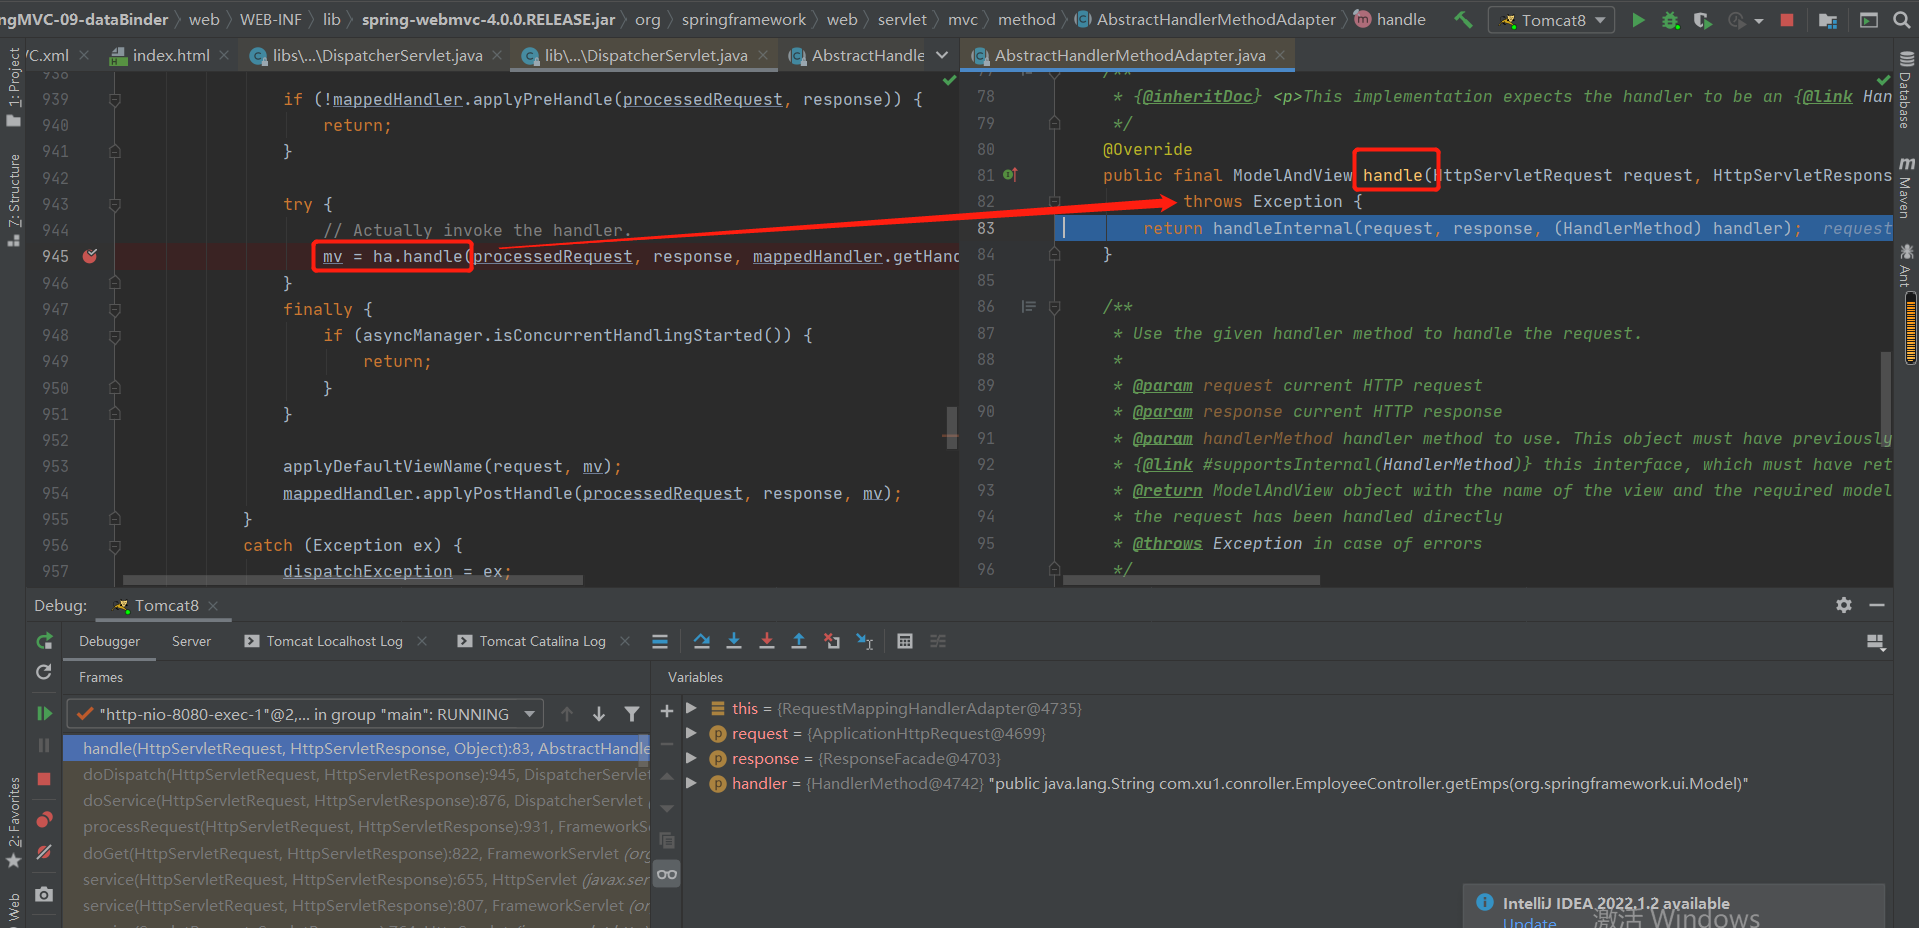Open the Server debug tab
The height and width of the screenshot is (928, 1919).
(x=191, y=641)
